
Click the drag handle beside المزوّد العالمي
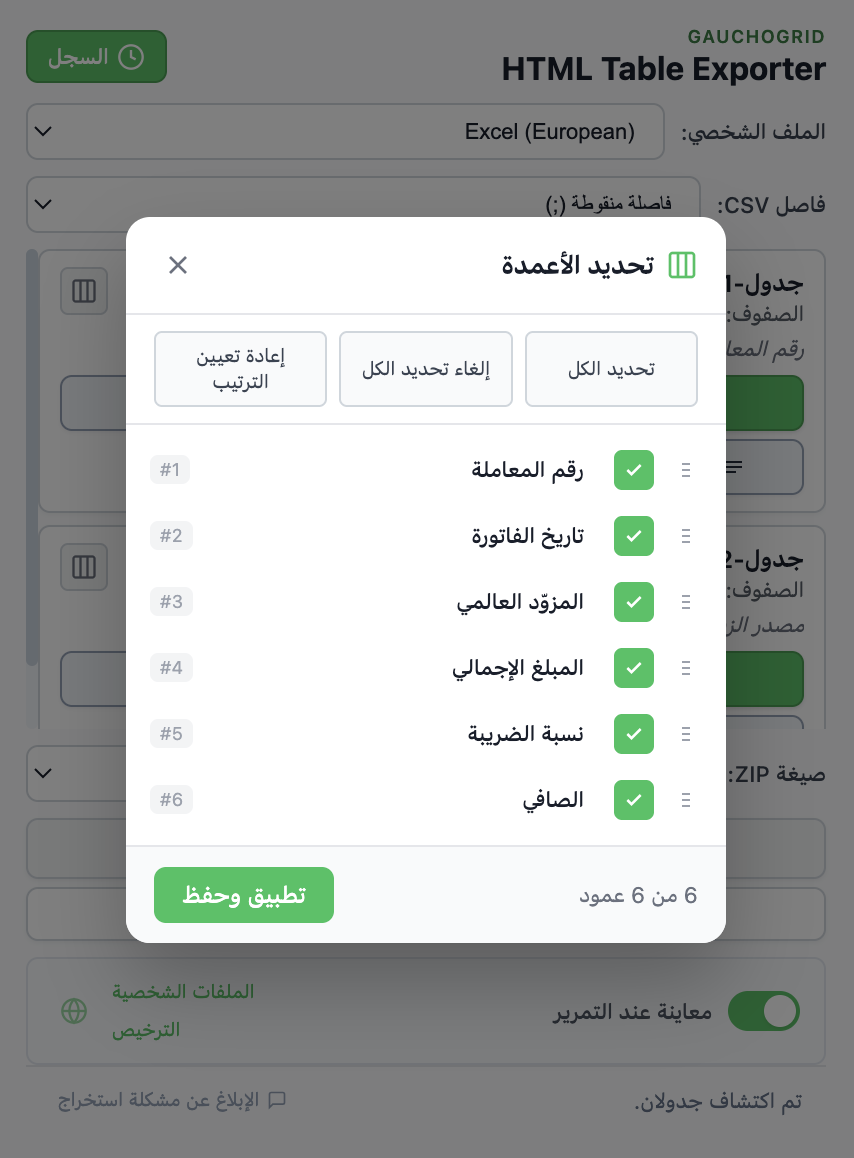pos(686,601)
